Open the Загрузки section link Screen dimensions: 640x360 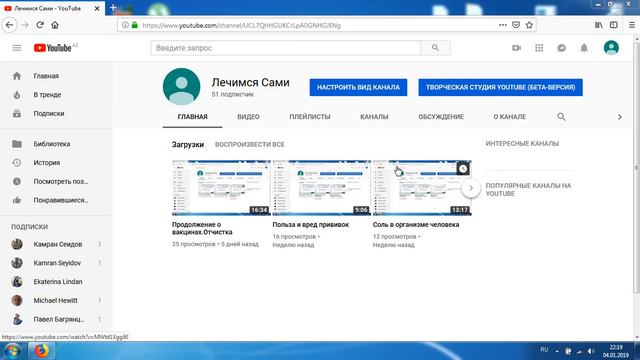tap(188, 144)
